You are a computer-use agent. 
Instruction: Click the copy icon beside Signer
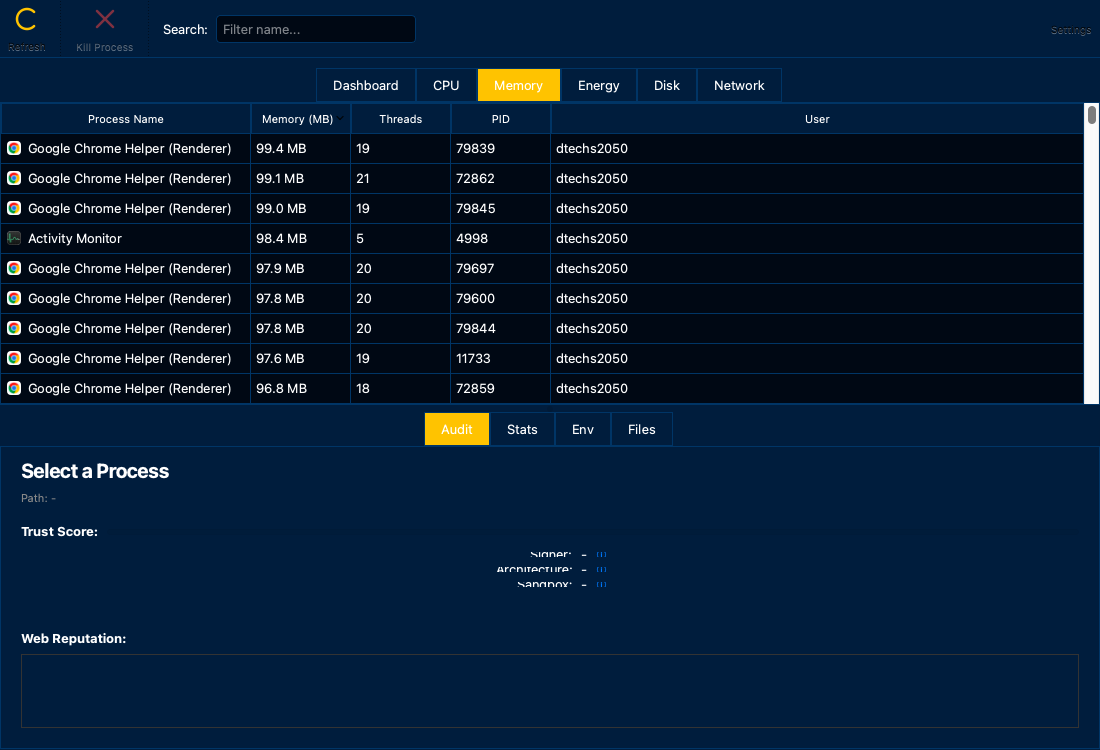(x=601, y=554)
